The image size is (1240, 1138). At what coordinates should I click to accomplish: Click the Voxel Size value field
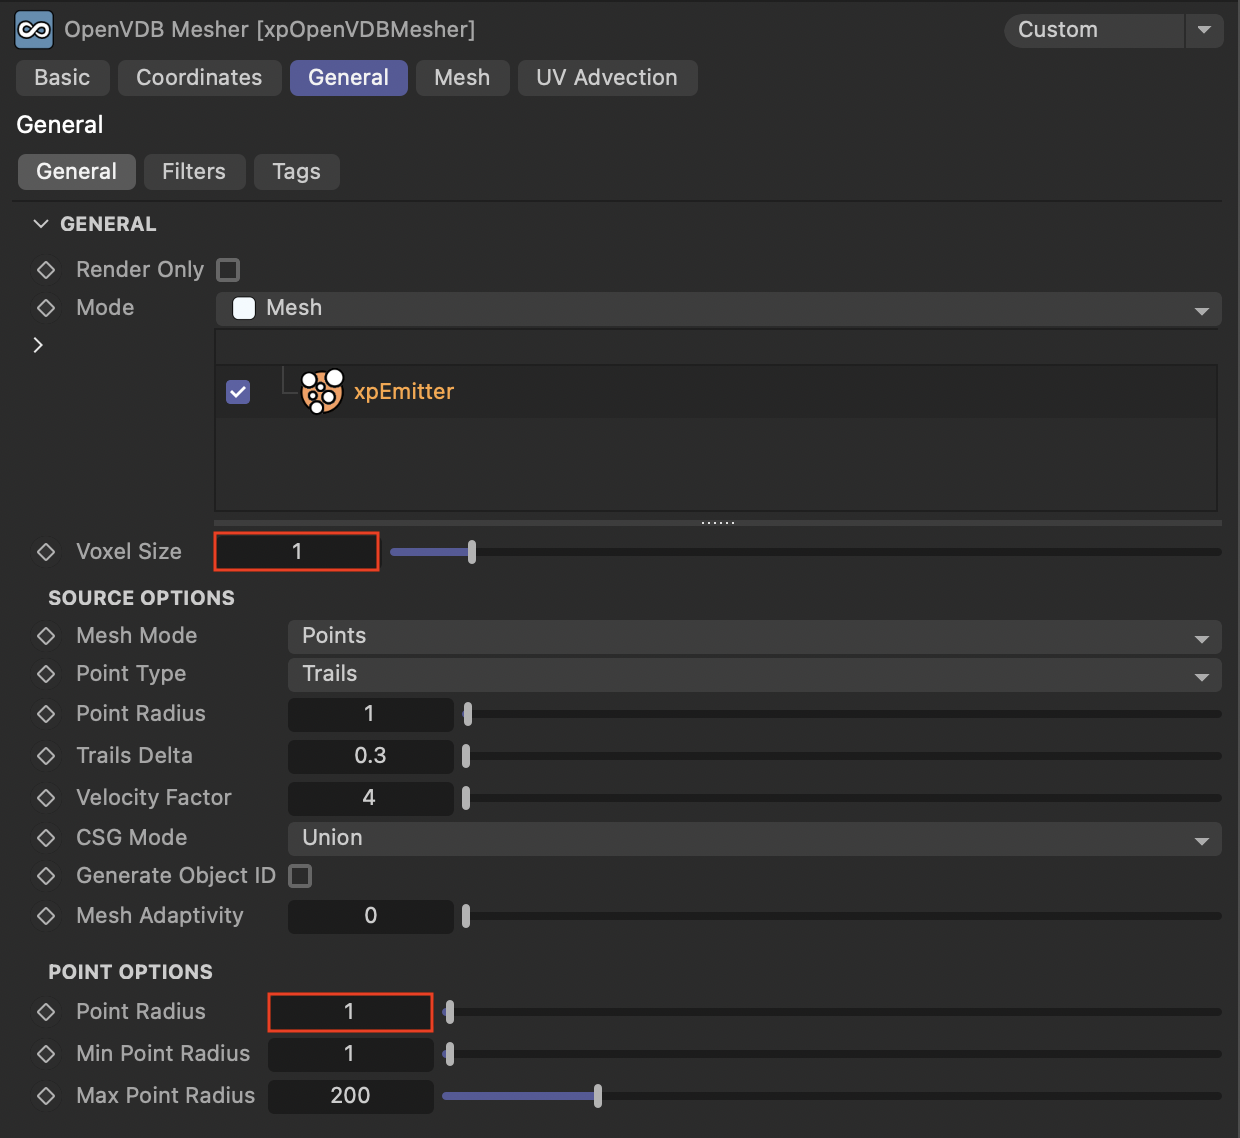pyautogui.click(x=297, y=552)
